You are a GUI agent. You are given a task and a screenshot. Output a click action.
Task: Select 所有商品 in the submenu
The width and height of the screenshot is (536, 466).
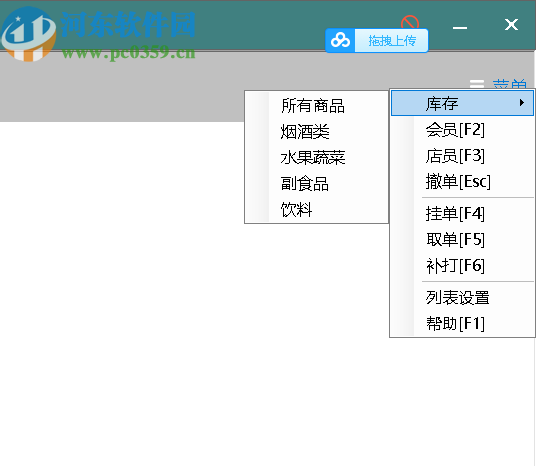pyautogui.click(x=317, y=106)
